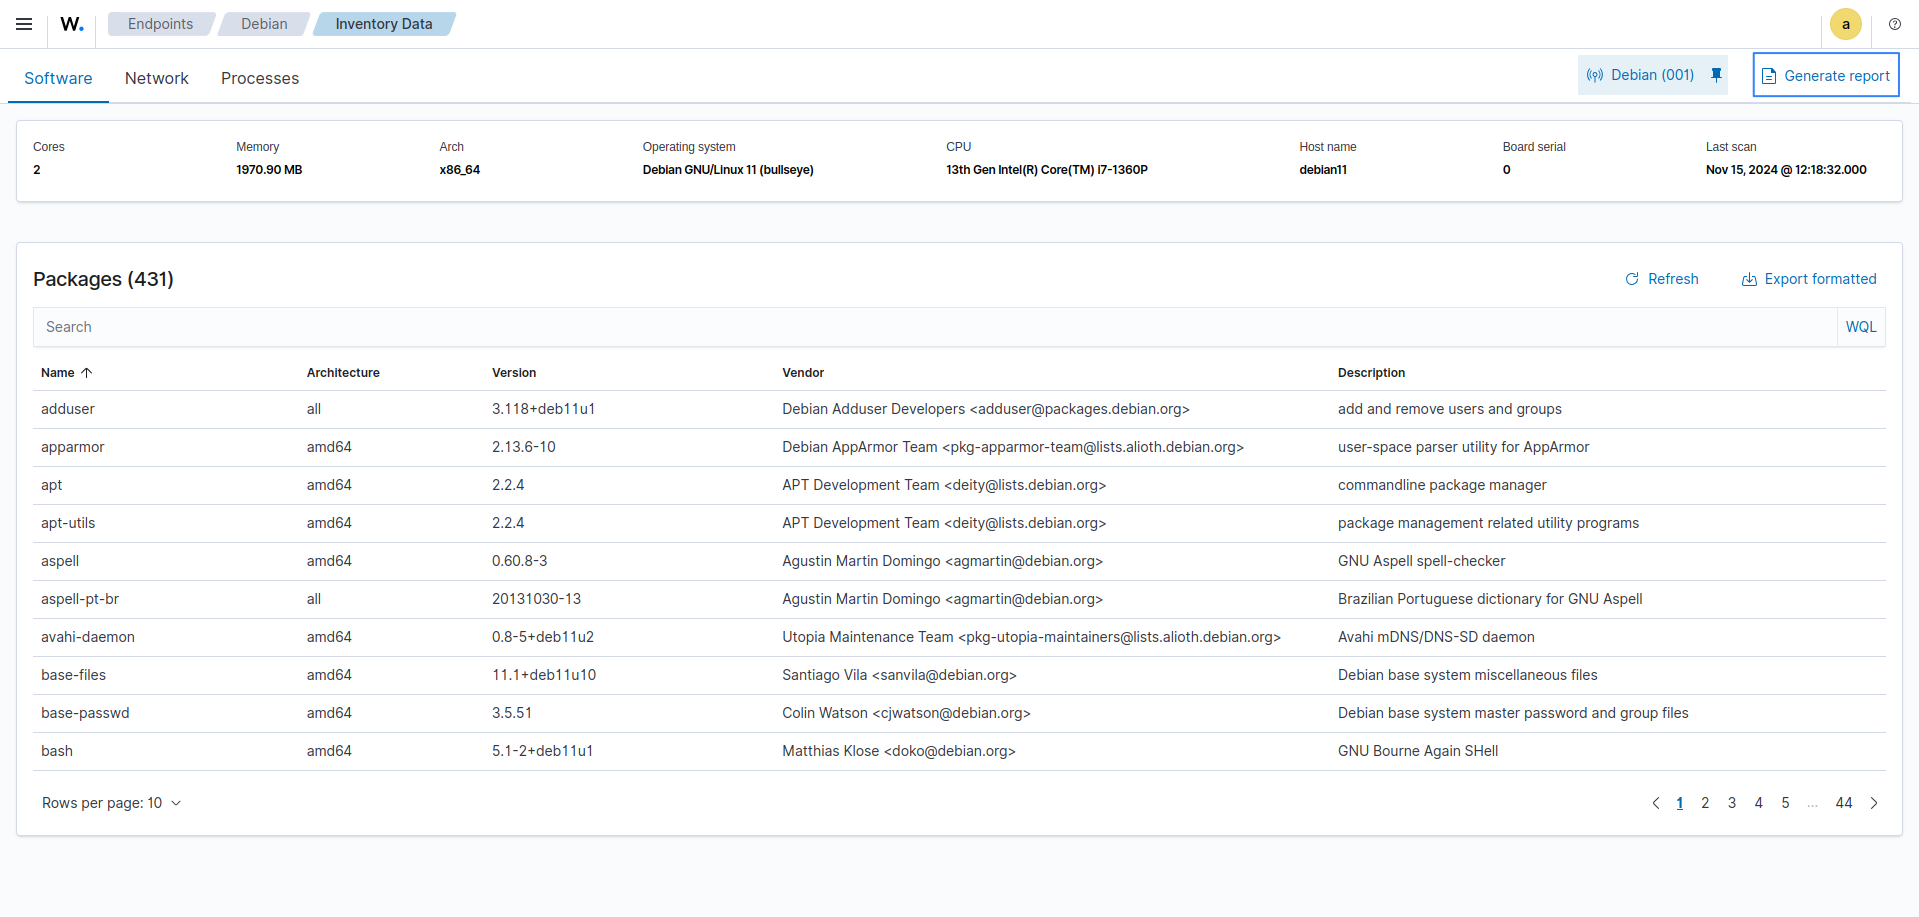Click Generate report button
Viewport: 1919px width, 917px height.
point(1826,75)
